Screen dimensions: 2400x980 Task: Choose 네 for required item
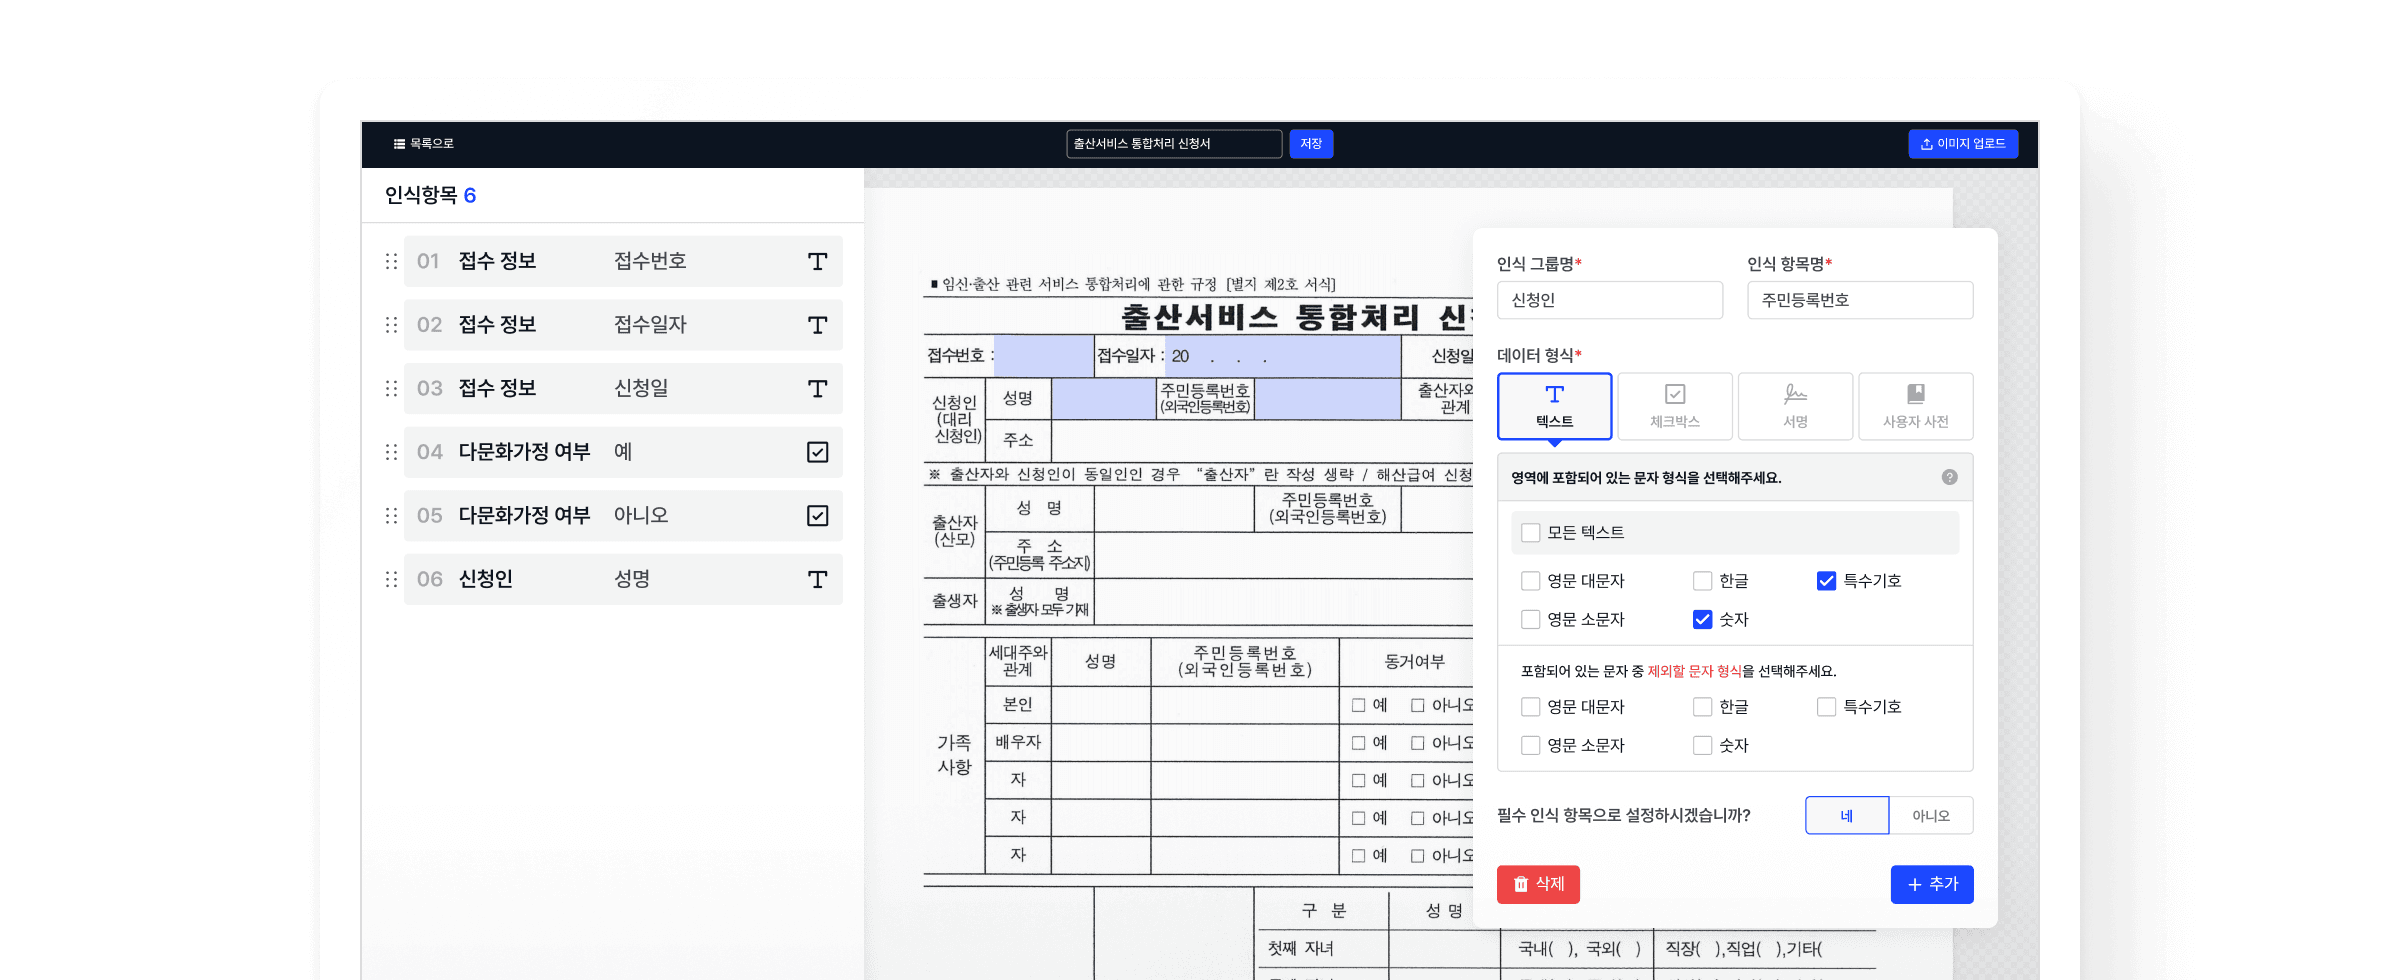coord(1847,815)
